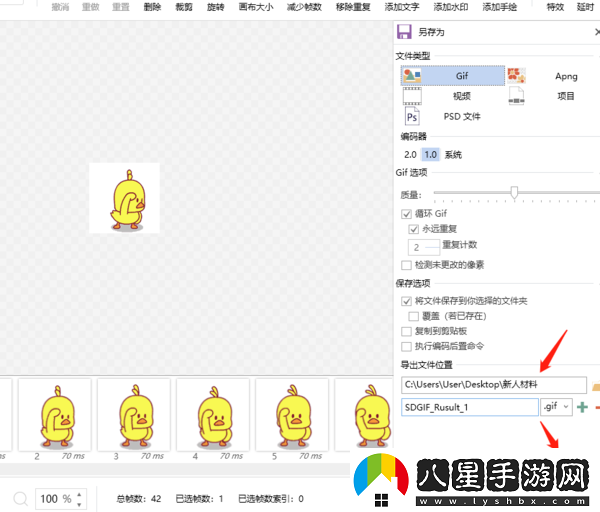This screenshot has height=512, width=600.
Task: Click the timeline horizontal scrollbar
Action: 175,469
